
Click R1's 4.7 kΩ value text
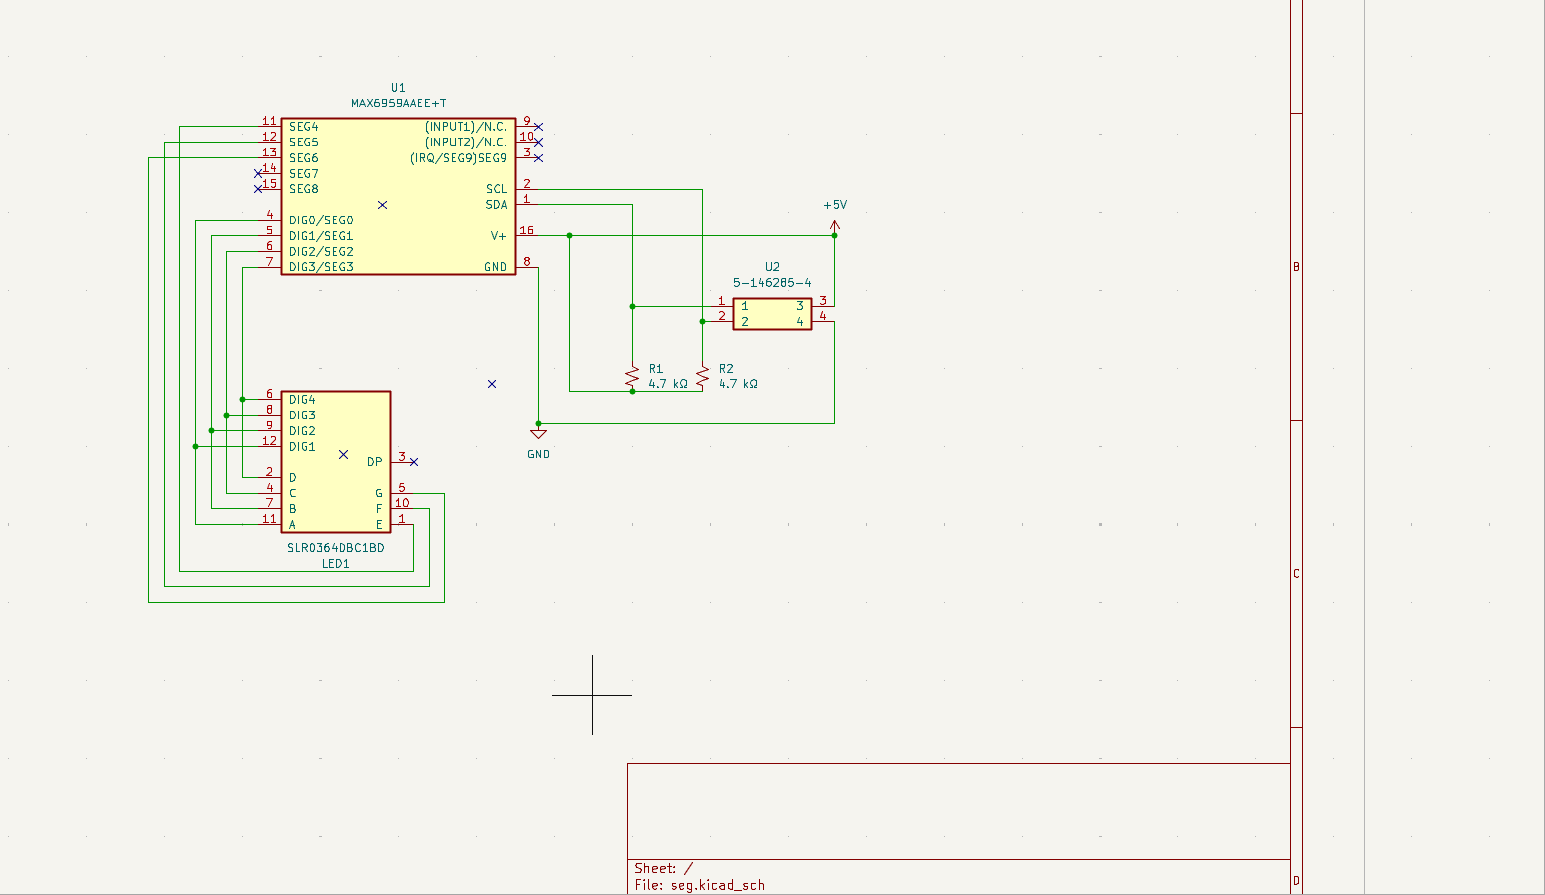pyautogui.click(x=668, y=384)
